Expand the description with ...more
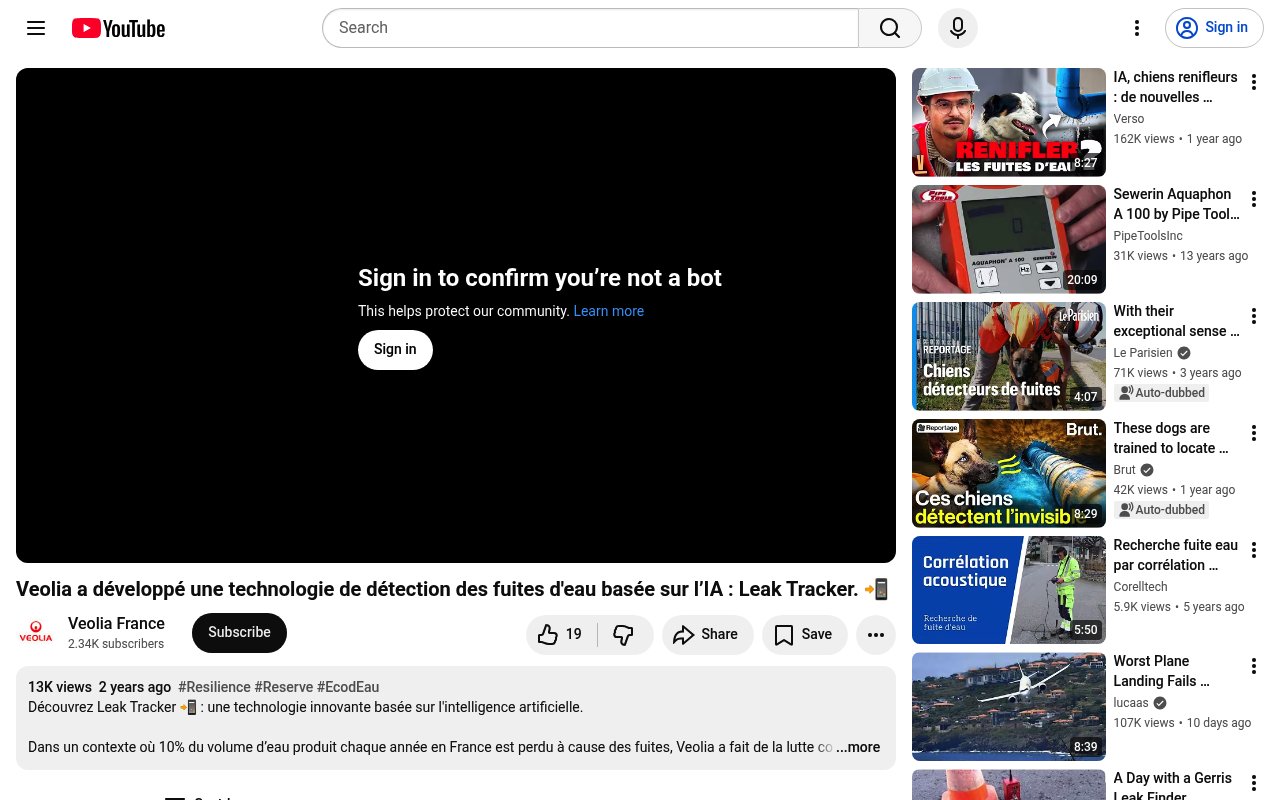The image size is (1280, 800). (858, 747)
